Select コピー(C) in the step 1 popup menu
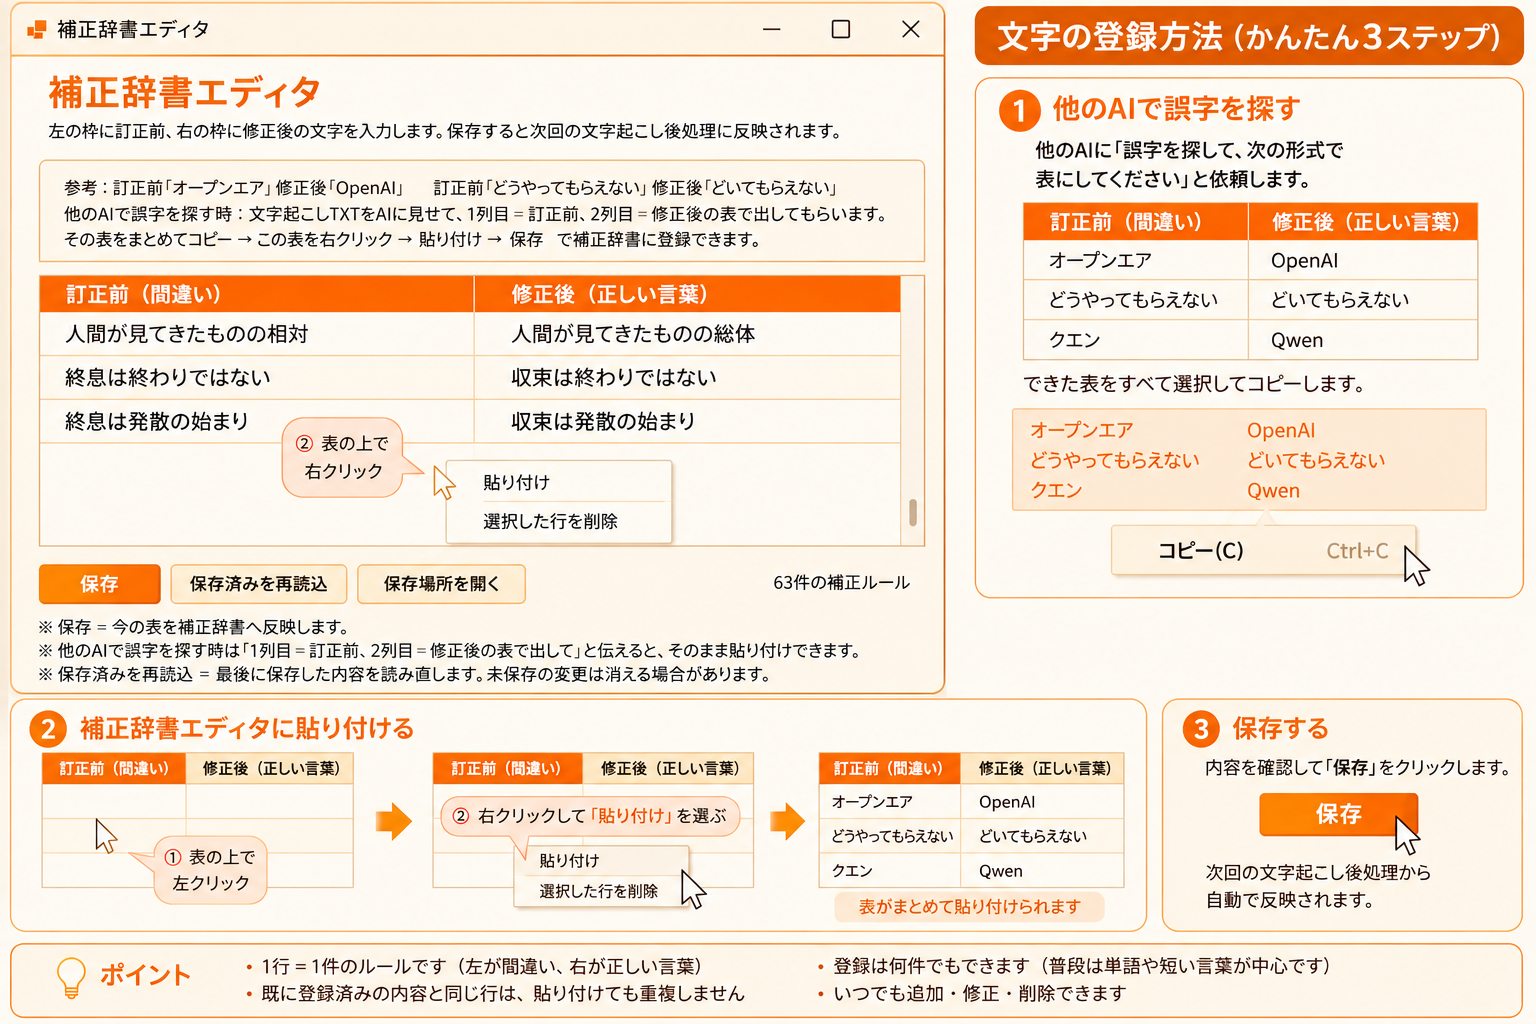This screenshot has height=1024, width=1536. click(1263, 550)
